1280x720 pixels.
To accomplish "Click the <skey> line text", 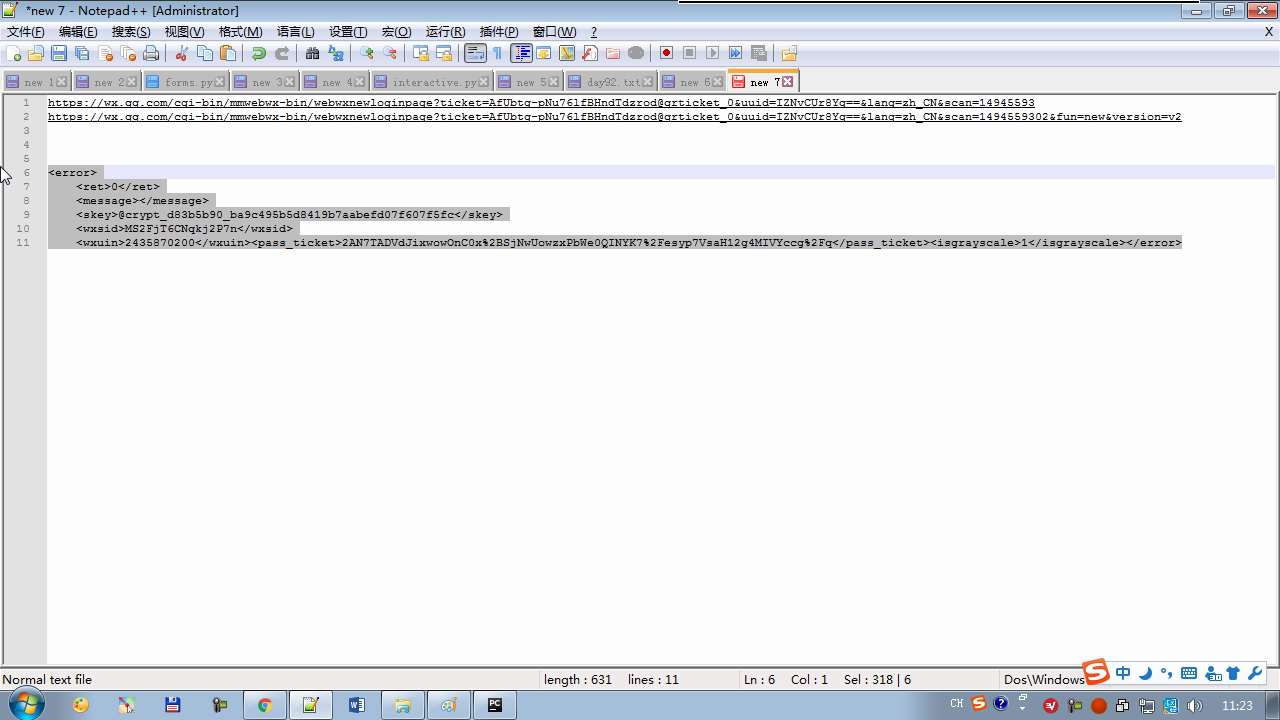I will point(289,215).
